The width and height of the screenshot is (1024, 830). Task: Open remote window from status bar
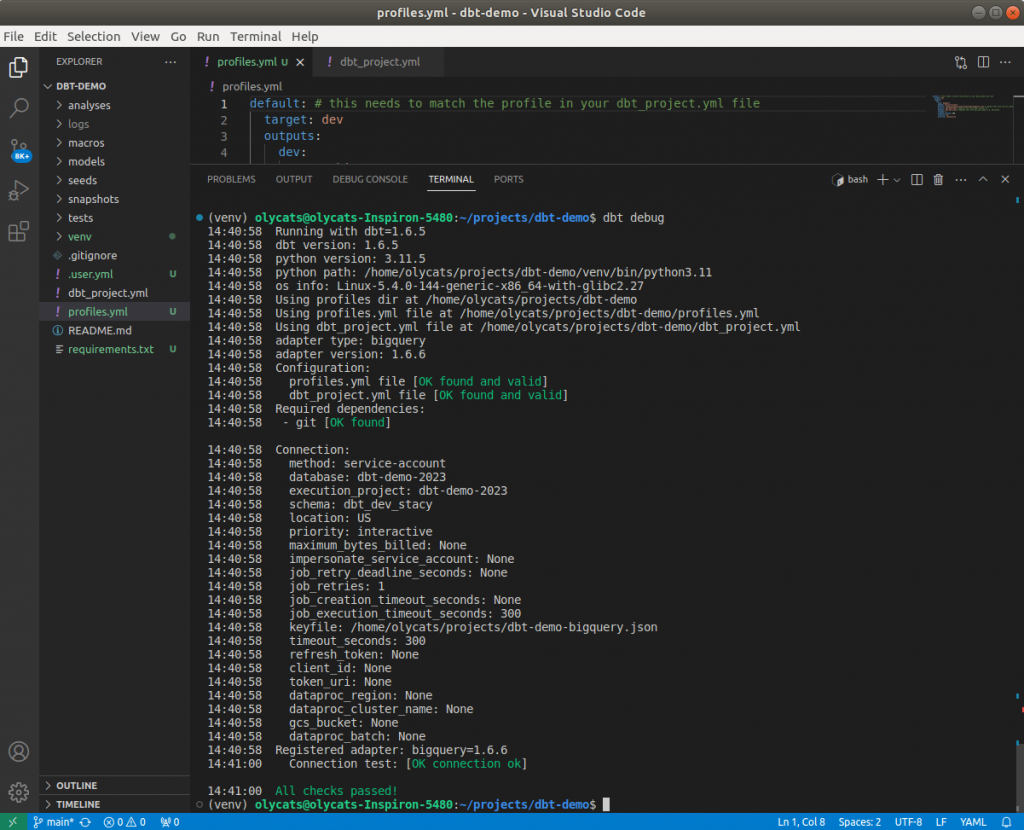(x=13, y=822)
